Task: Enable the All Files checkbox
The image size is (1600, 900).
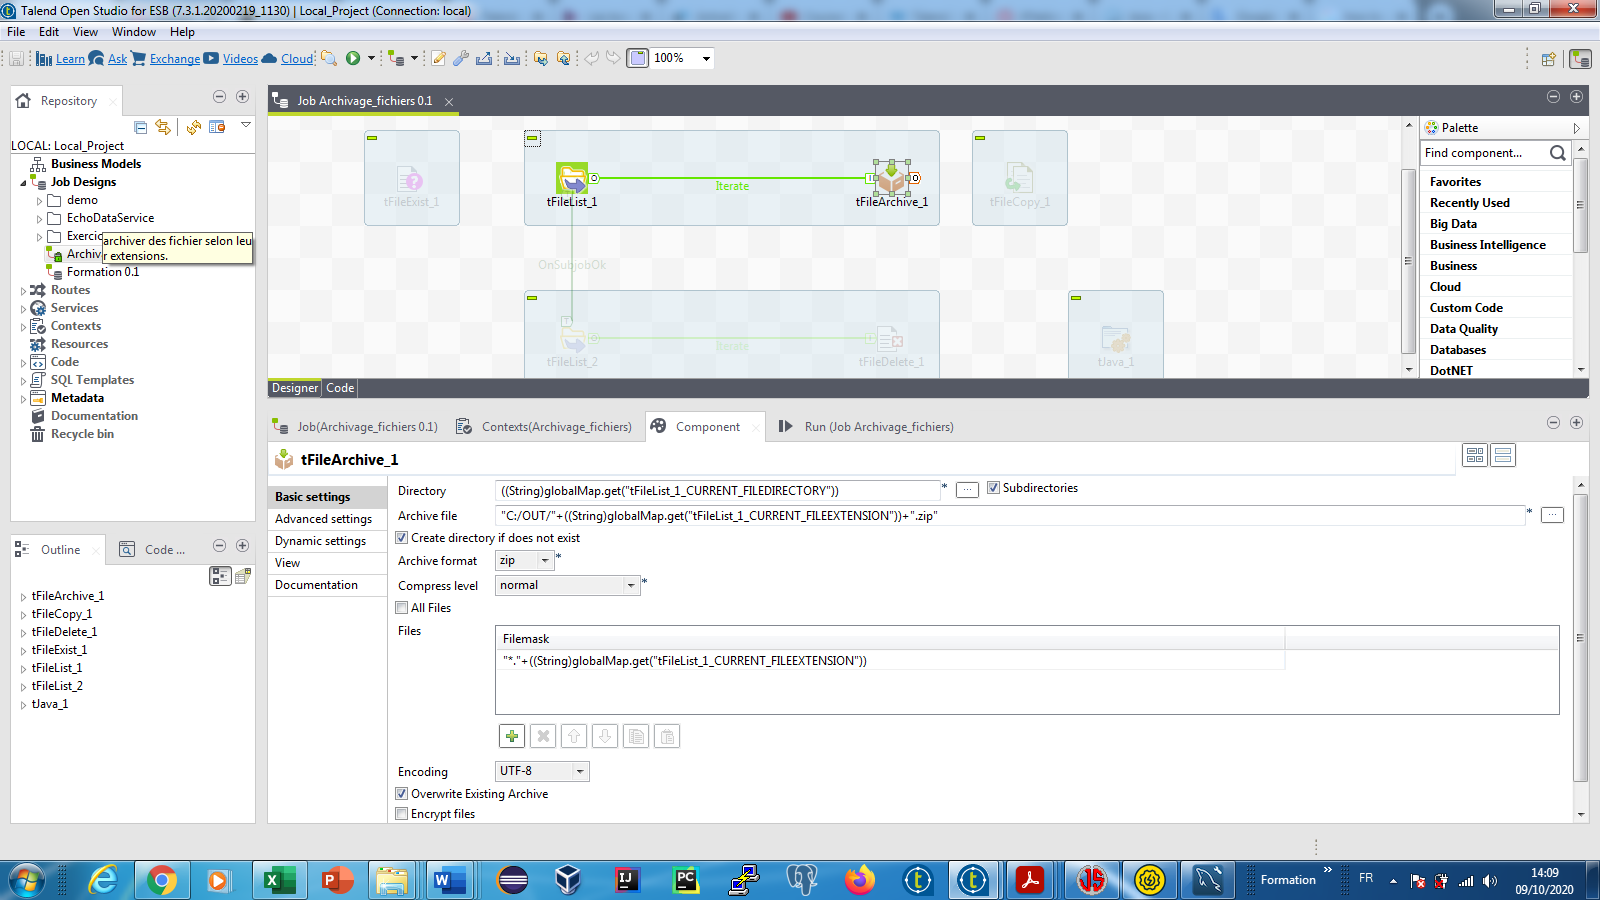Action: click(x=402, y=608)
